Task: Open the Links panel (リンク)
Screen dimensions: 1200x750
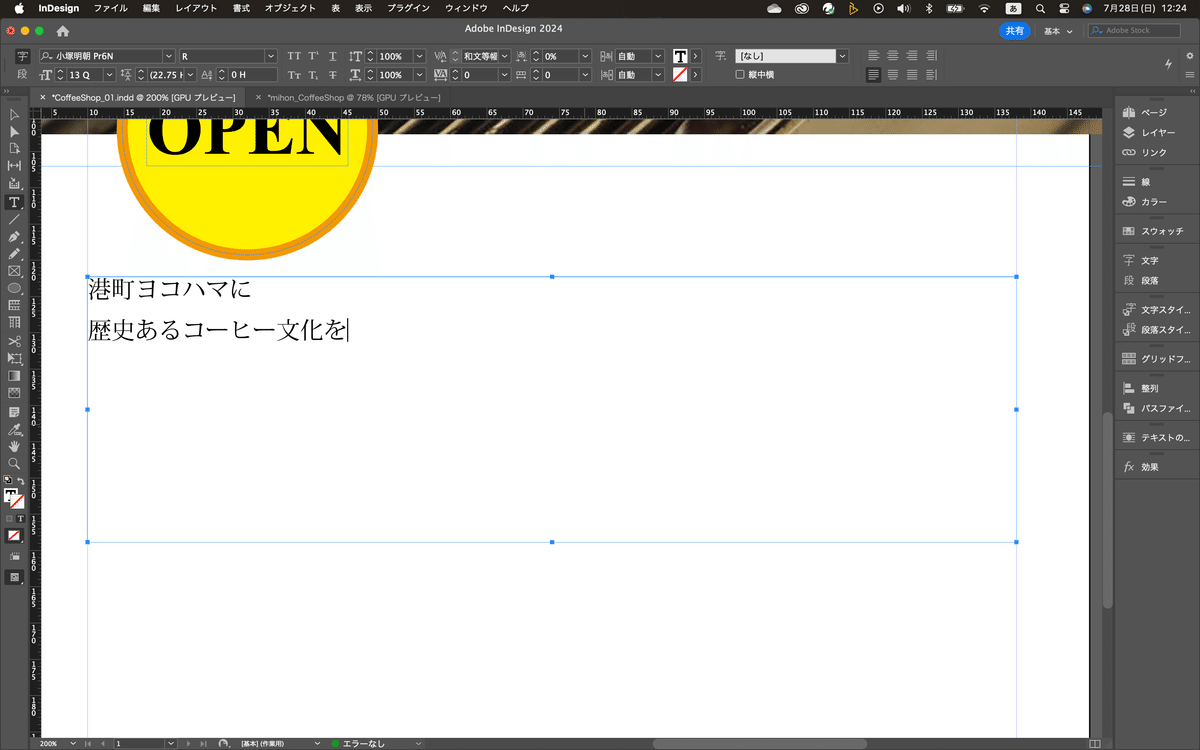Action: tap(1145, 152)
